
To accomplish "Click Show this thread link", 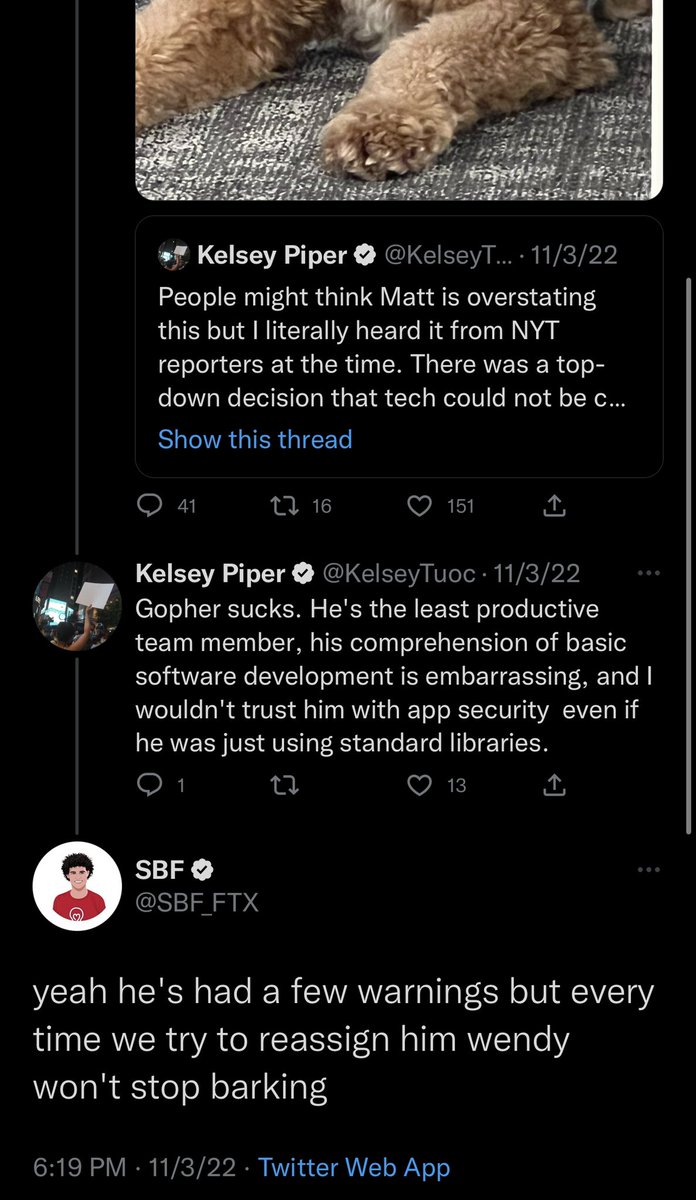I will (255, 439).
